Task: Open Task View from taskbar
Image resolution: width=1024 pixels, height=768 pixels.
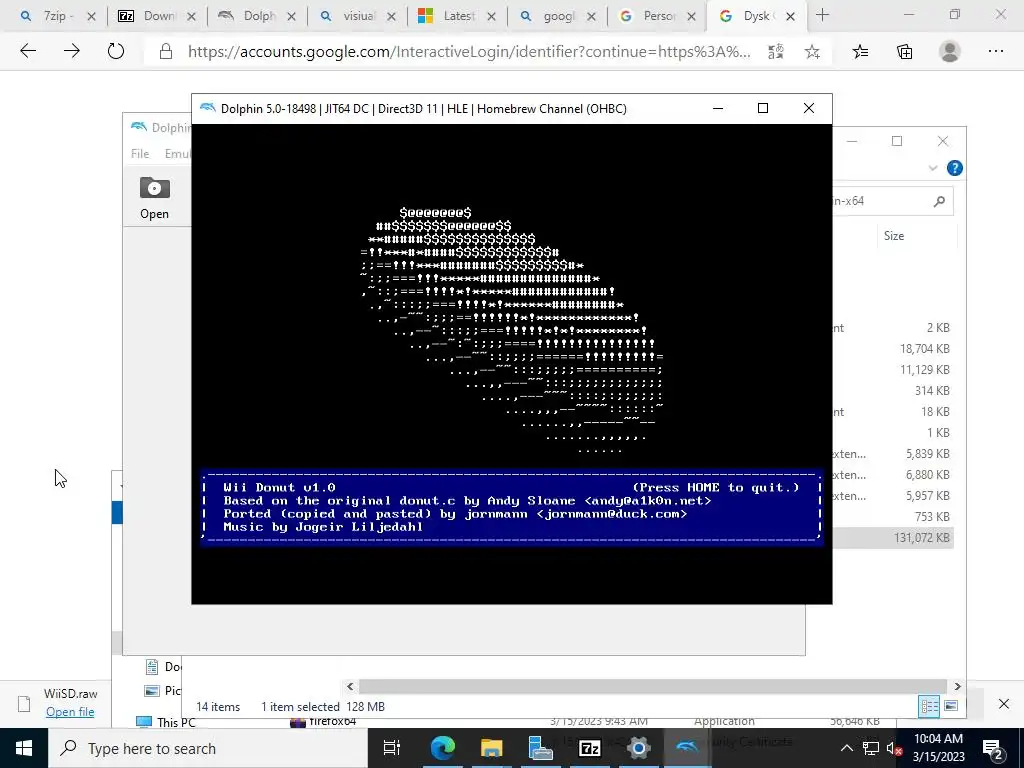Action: click(391, 748)
